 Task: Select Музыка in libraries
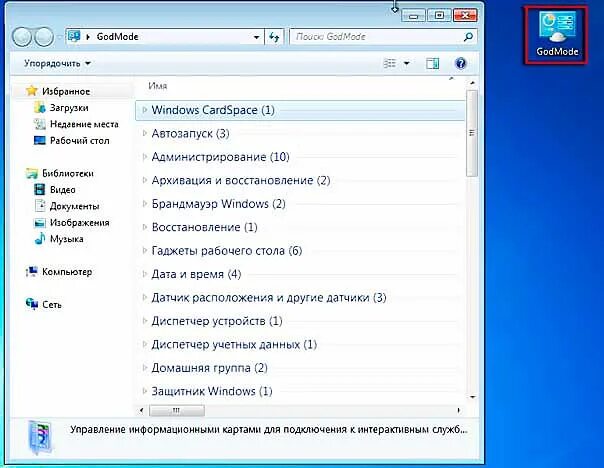pyautogui.click(x=66, y=239)
